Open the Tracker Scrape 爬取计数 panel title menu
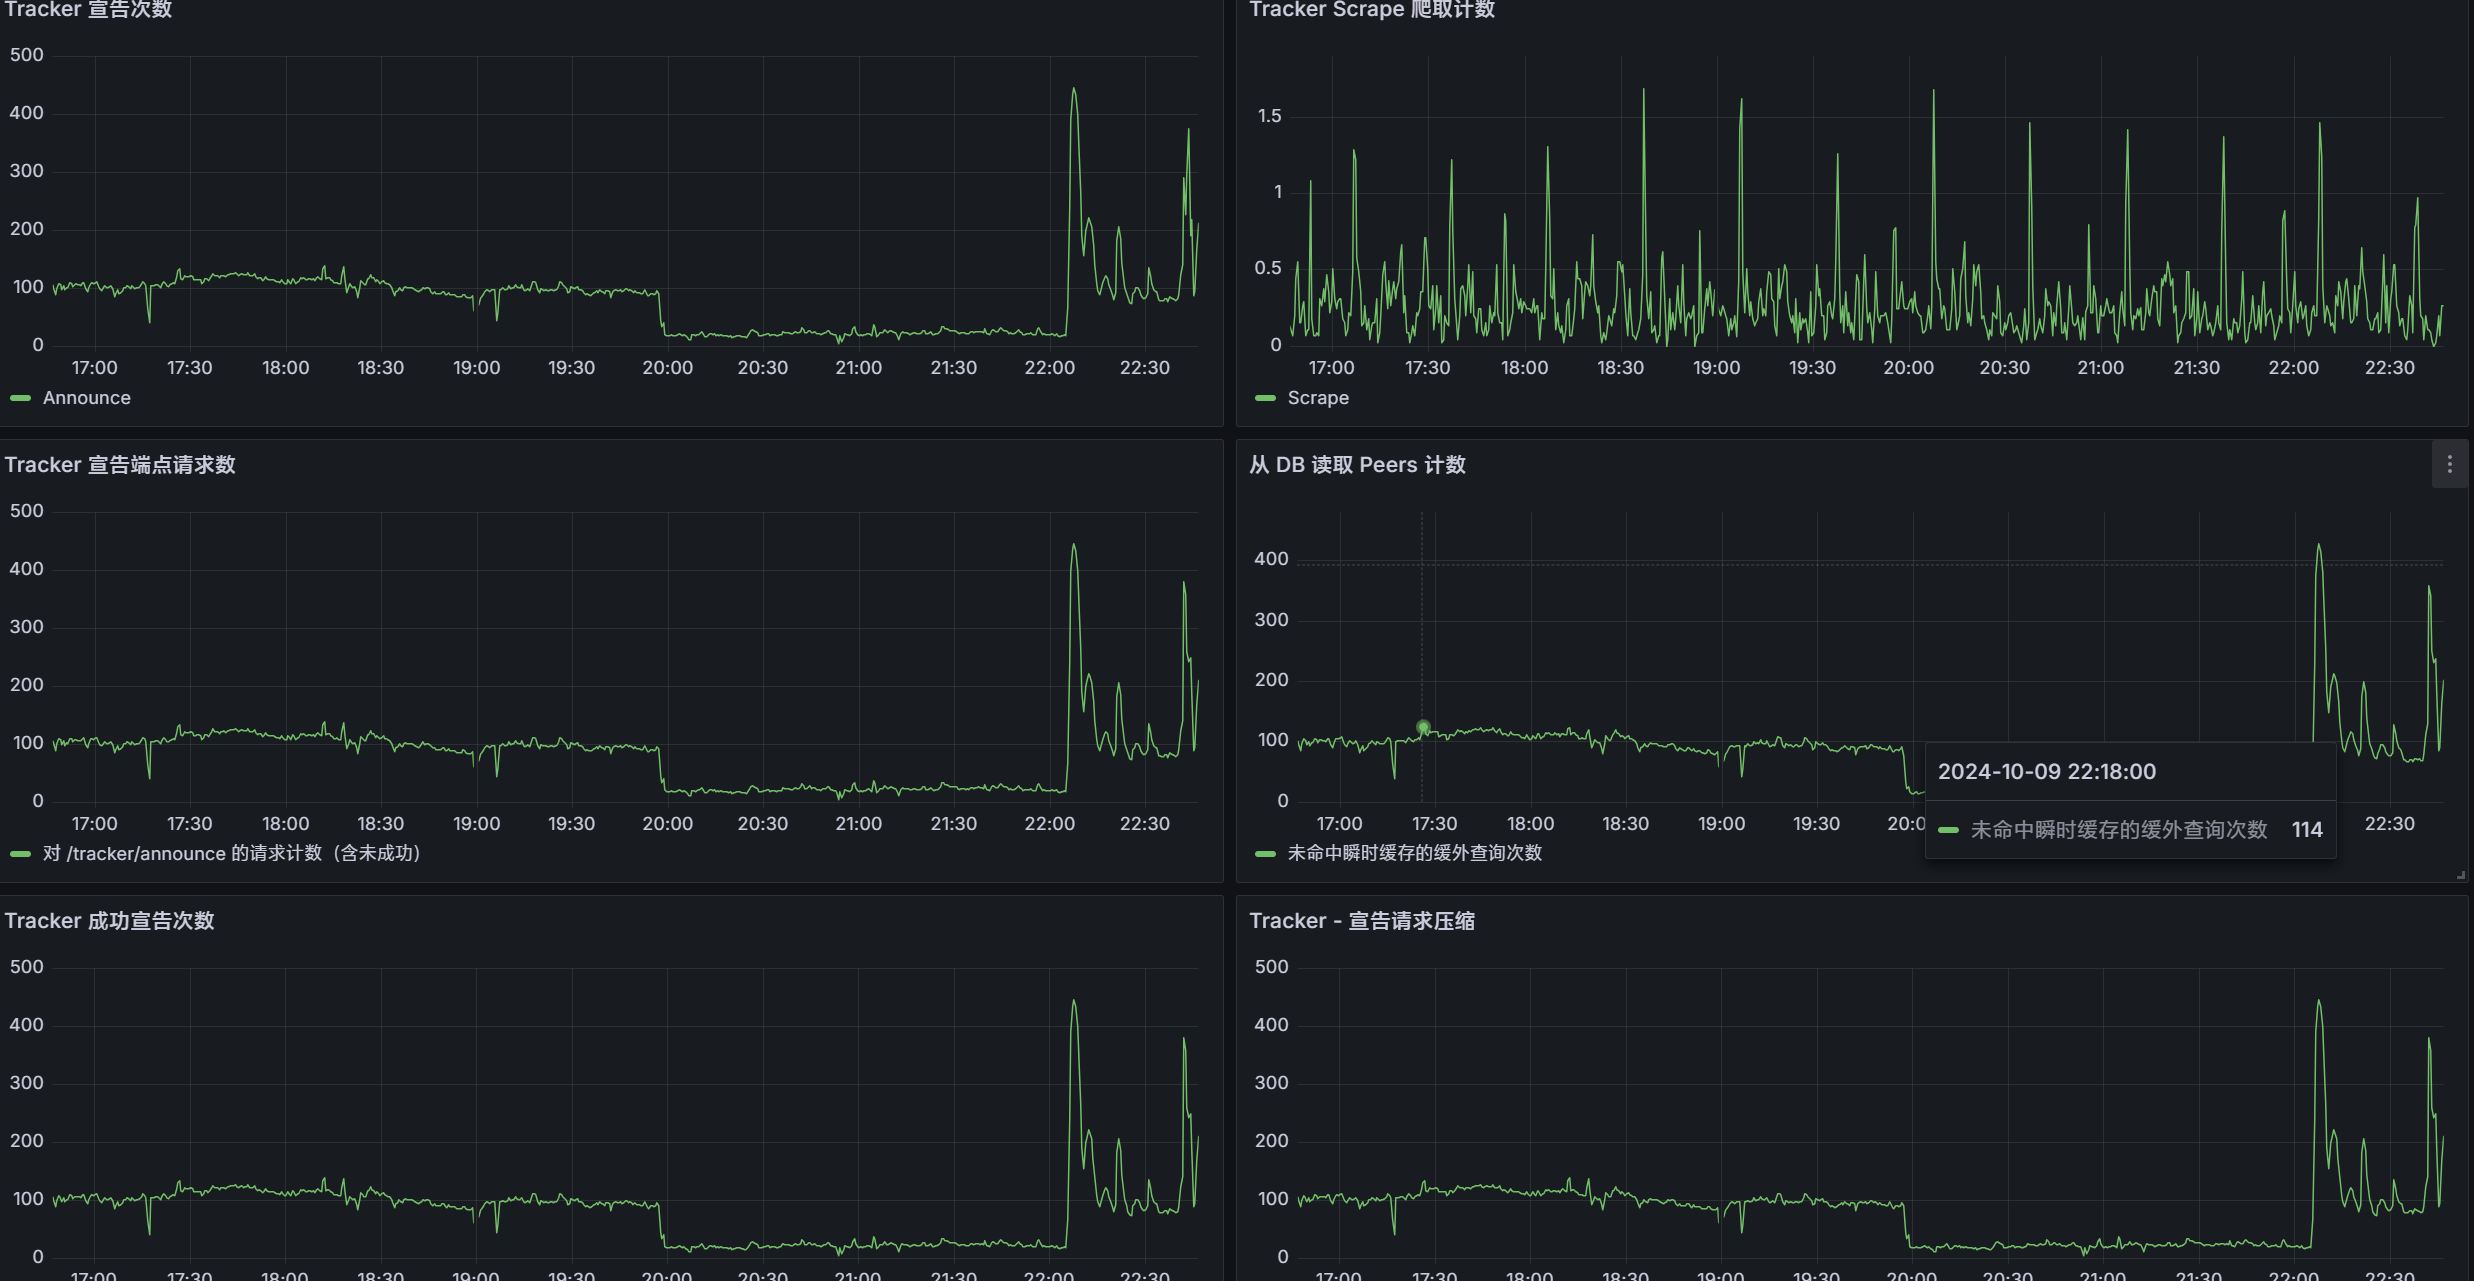 coord(1371,10)
